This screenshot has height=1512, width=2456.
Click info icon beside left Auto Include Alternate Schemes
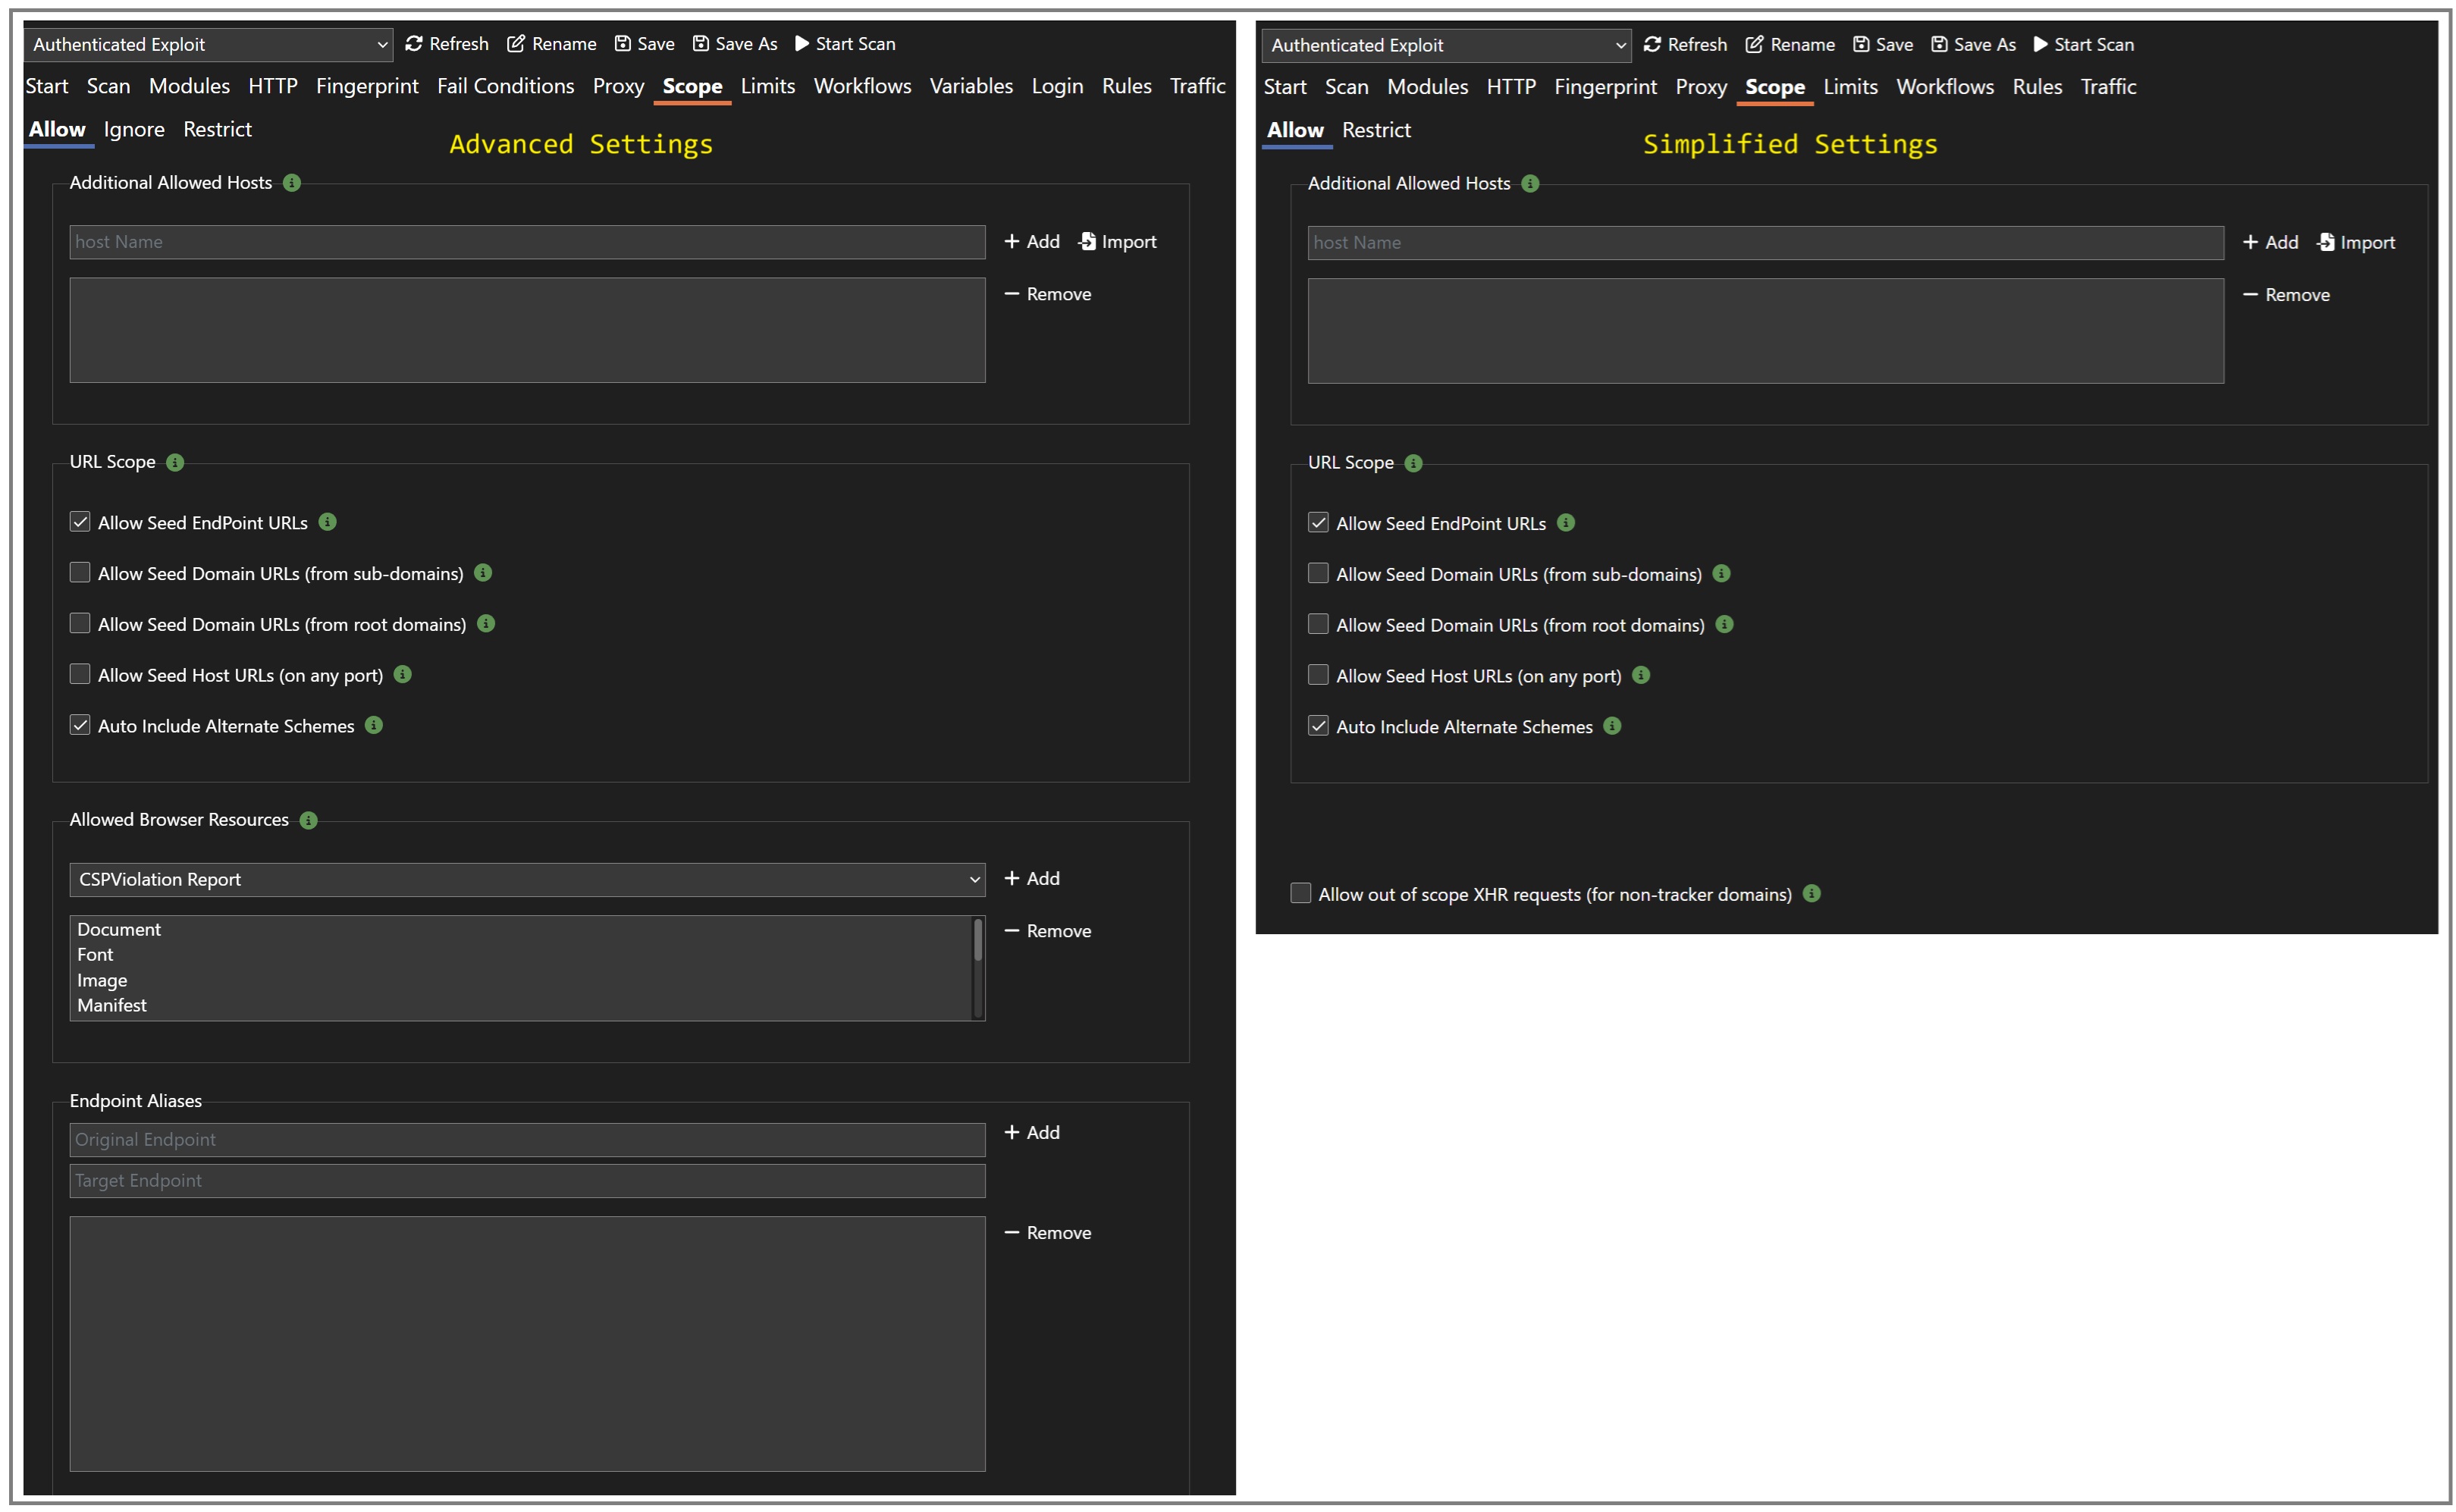pyautogui.click(x=373, y=725)
